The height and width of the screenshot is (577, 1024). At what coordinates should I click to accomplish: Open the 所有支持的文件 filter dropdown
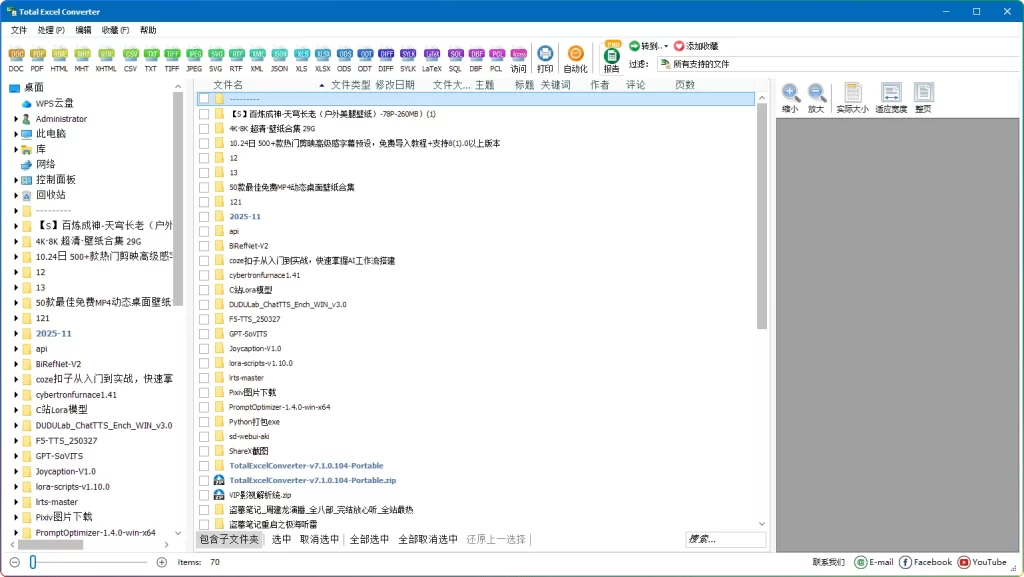pyautogui.click(x=720, y=63)
